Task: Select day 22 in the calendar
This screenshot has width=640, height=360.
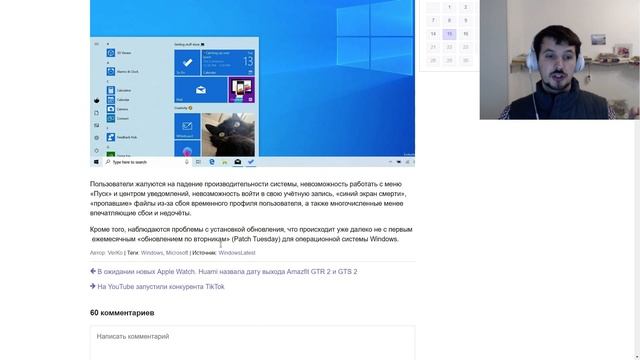Action: 449,47
